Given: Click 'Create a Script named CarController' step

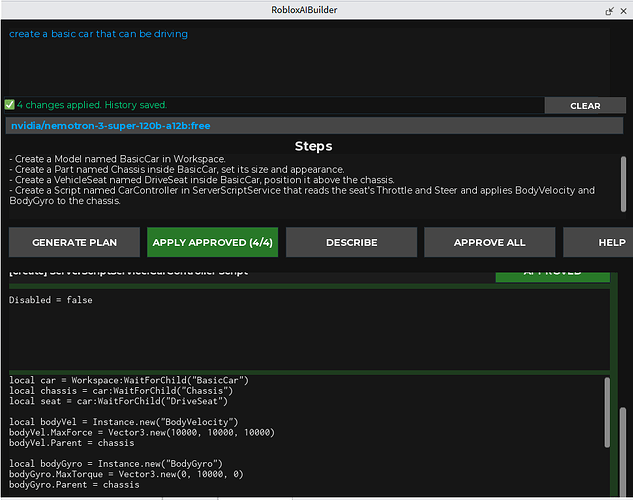Looking at the screenshot, I should (302, 195).
